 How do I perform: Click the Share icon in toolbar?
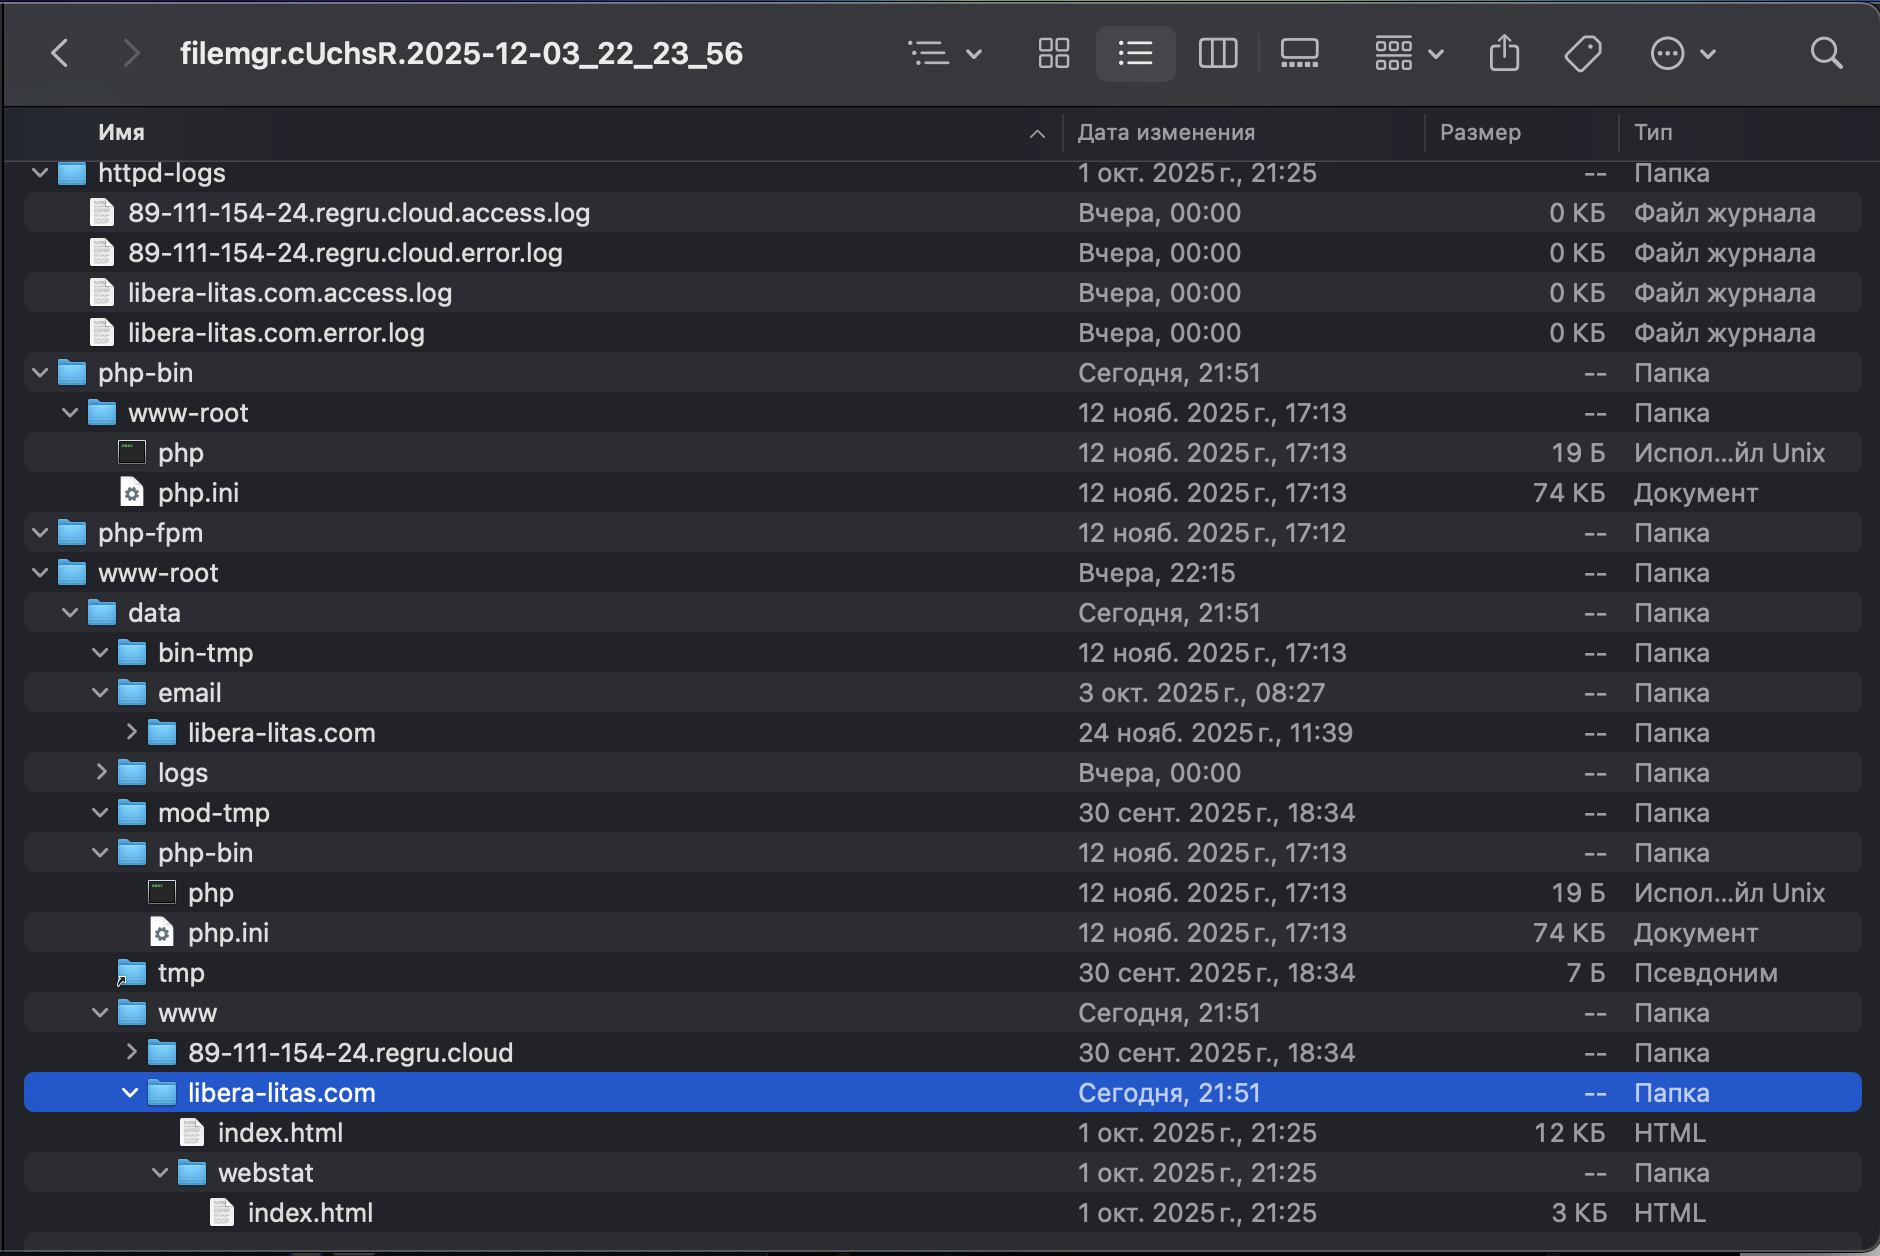1504,53
